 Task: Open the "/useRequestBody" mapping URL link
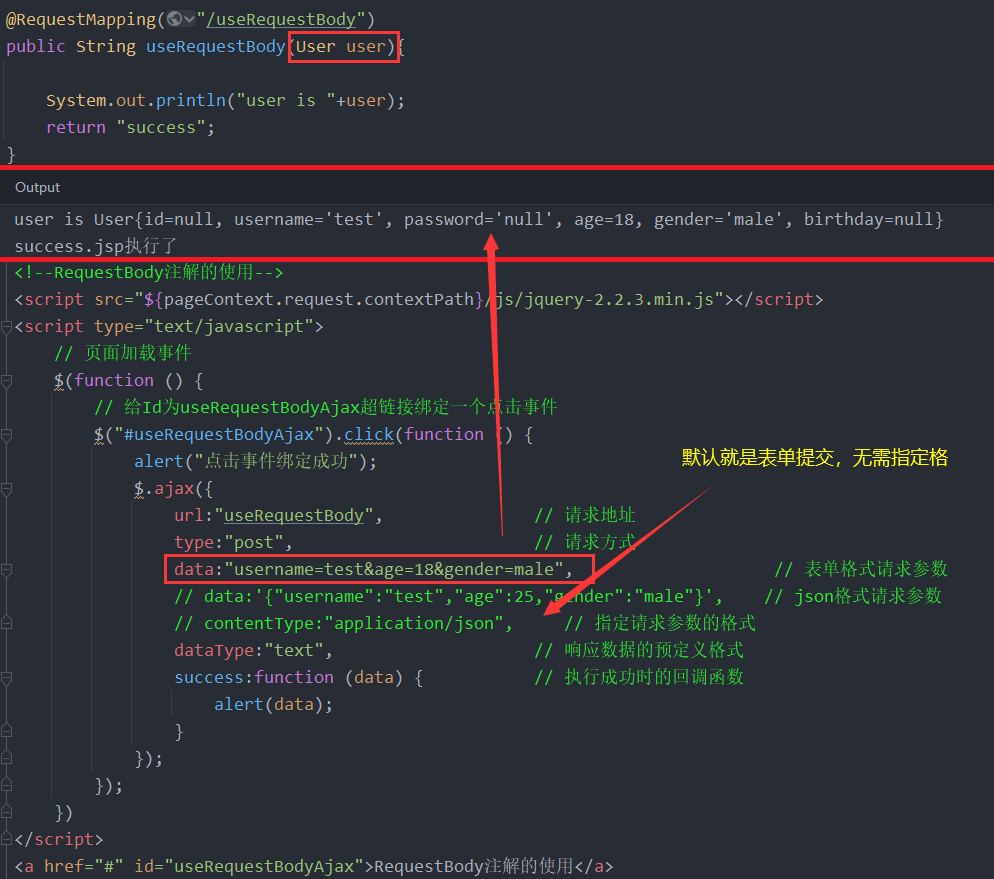(x=282, y=19)
